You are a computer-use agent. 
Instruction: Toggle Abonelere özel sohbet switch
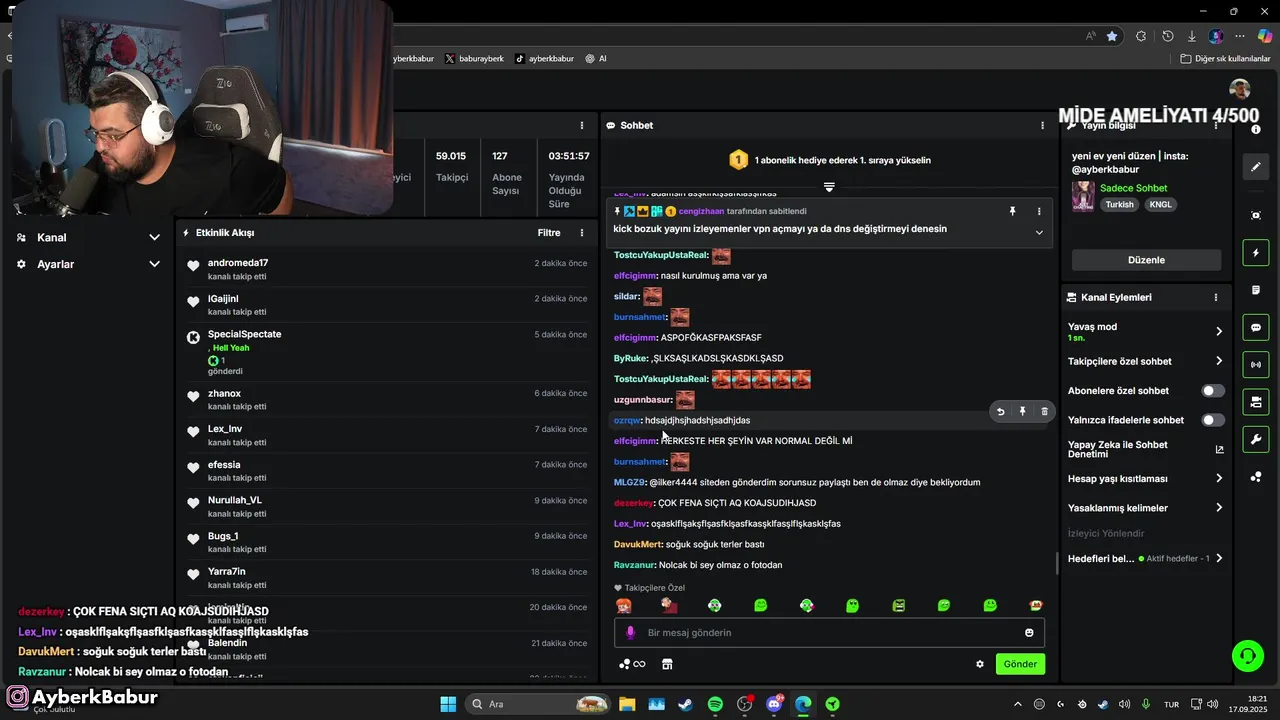[x=1212, y=391]
